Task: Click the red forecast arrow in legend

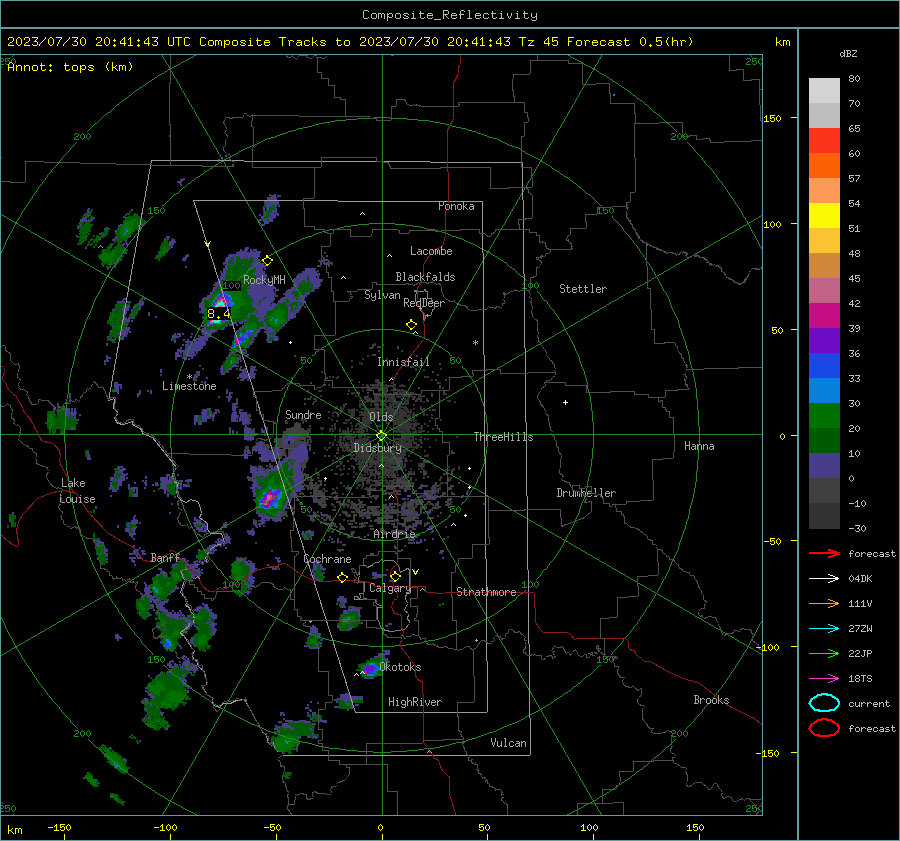Action: pos(824,553)
